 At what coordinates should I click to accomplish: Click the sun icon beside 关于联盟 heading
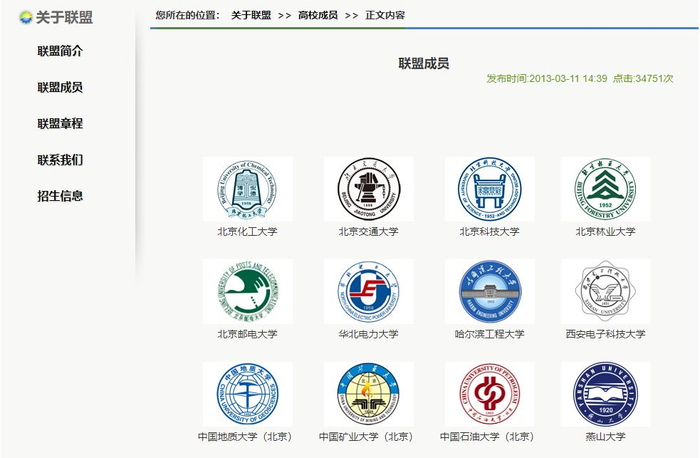point(26,18)
